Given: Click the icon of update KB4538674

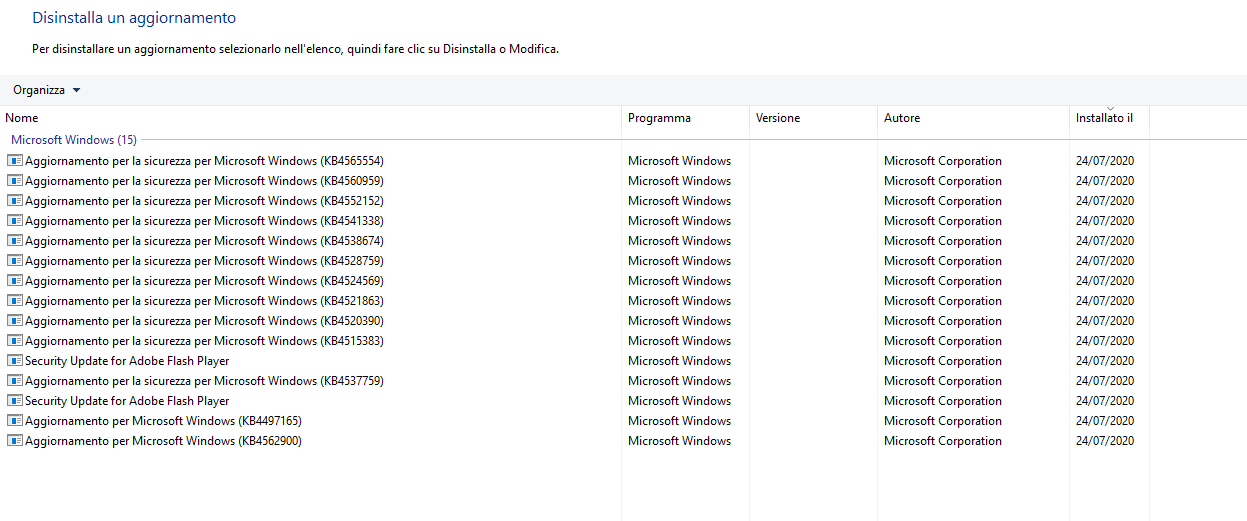Looking at the screenshot, I should click(15, 241).
